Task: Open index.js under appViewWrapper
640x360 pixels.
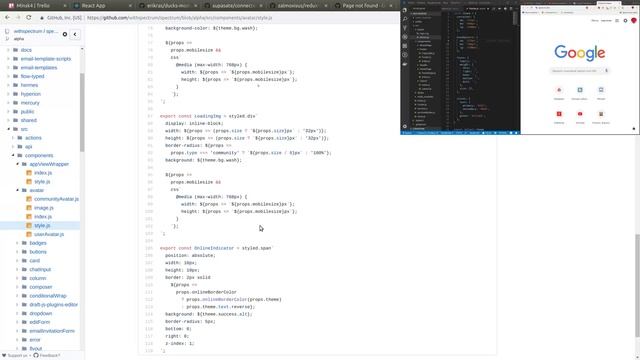Action: (x=43, y=173)
